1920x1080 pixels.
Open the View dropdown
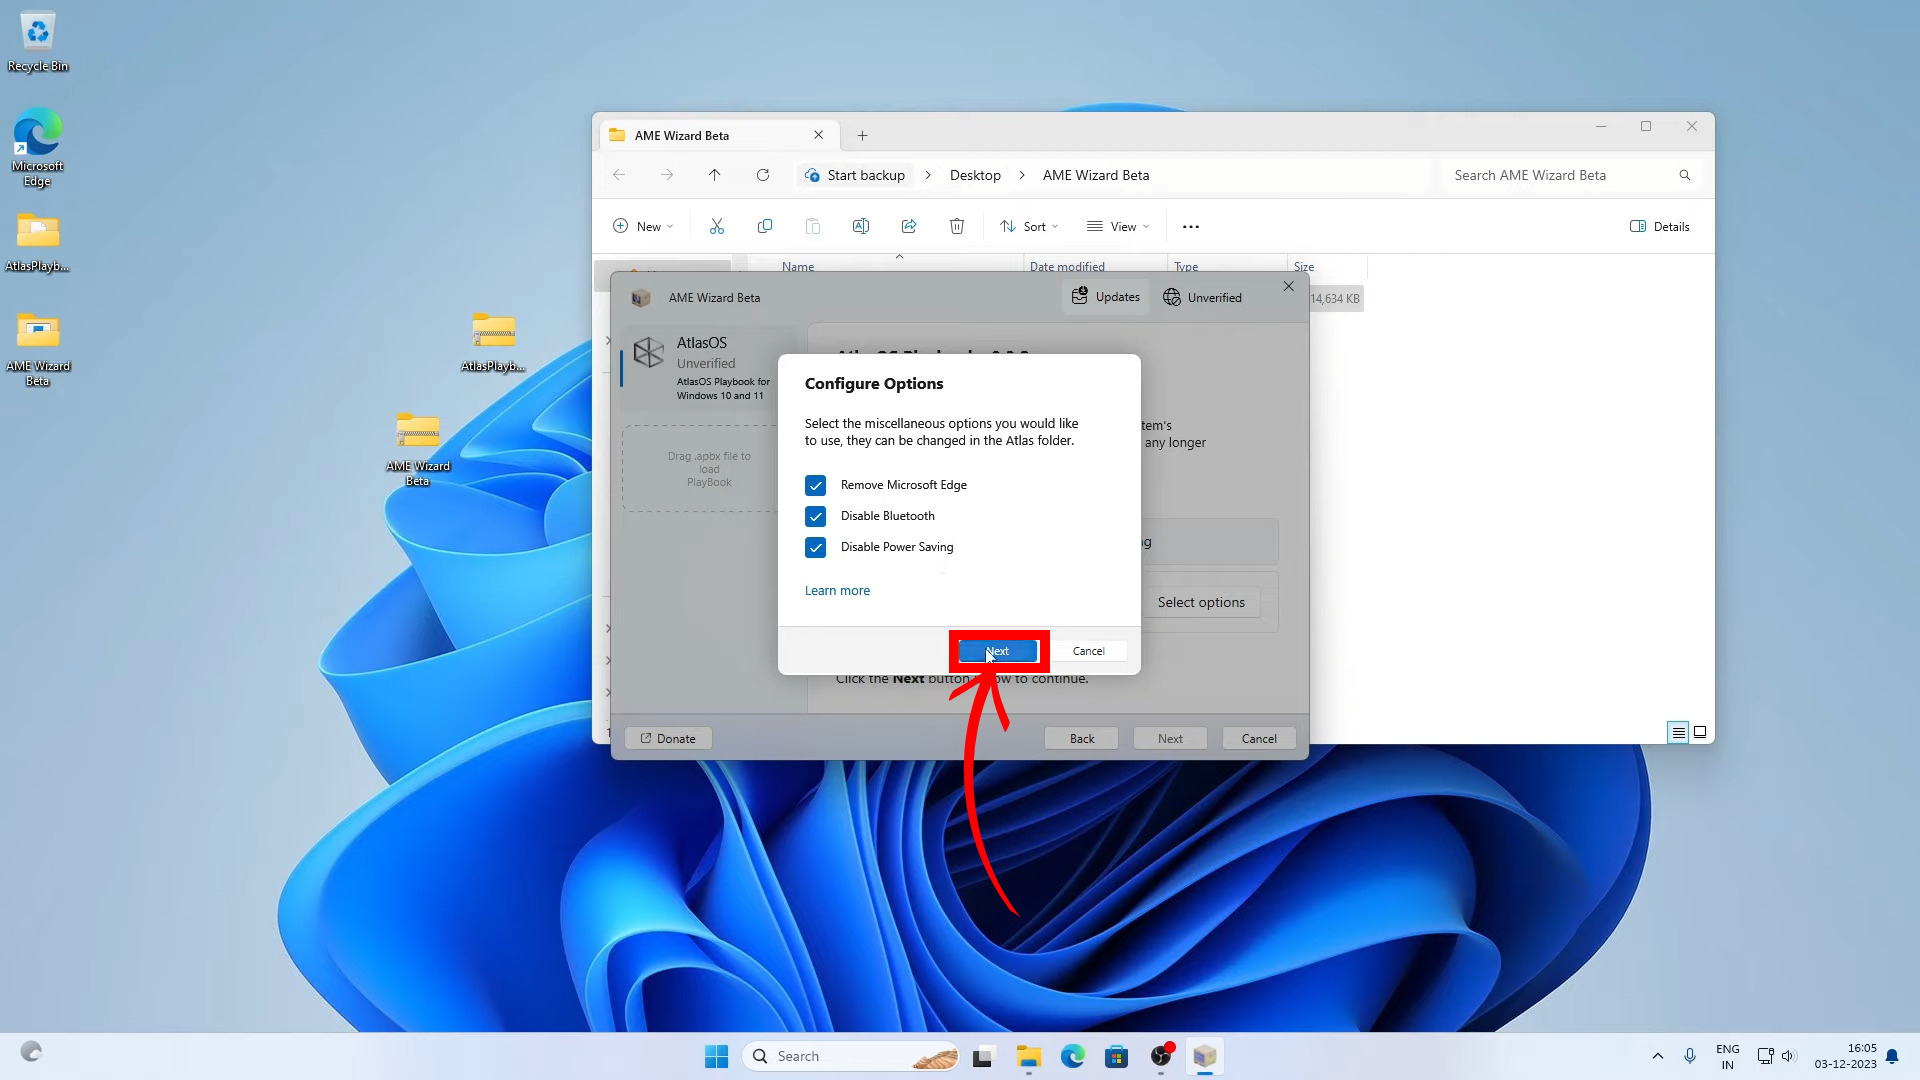(1118, 227)
